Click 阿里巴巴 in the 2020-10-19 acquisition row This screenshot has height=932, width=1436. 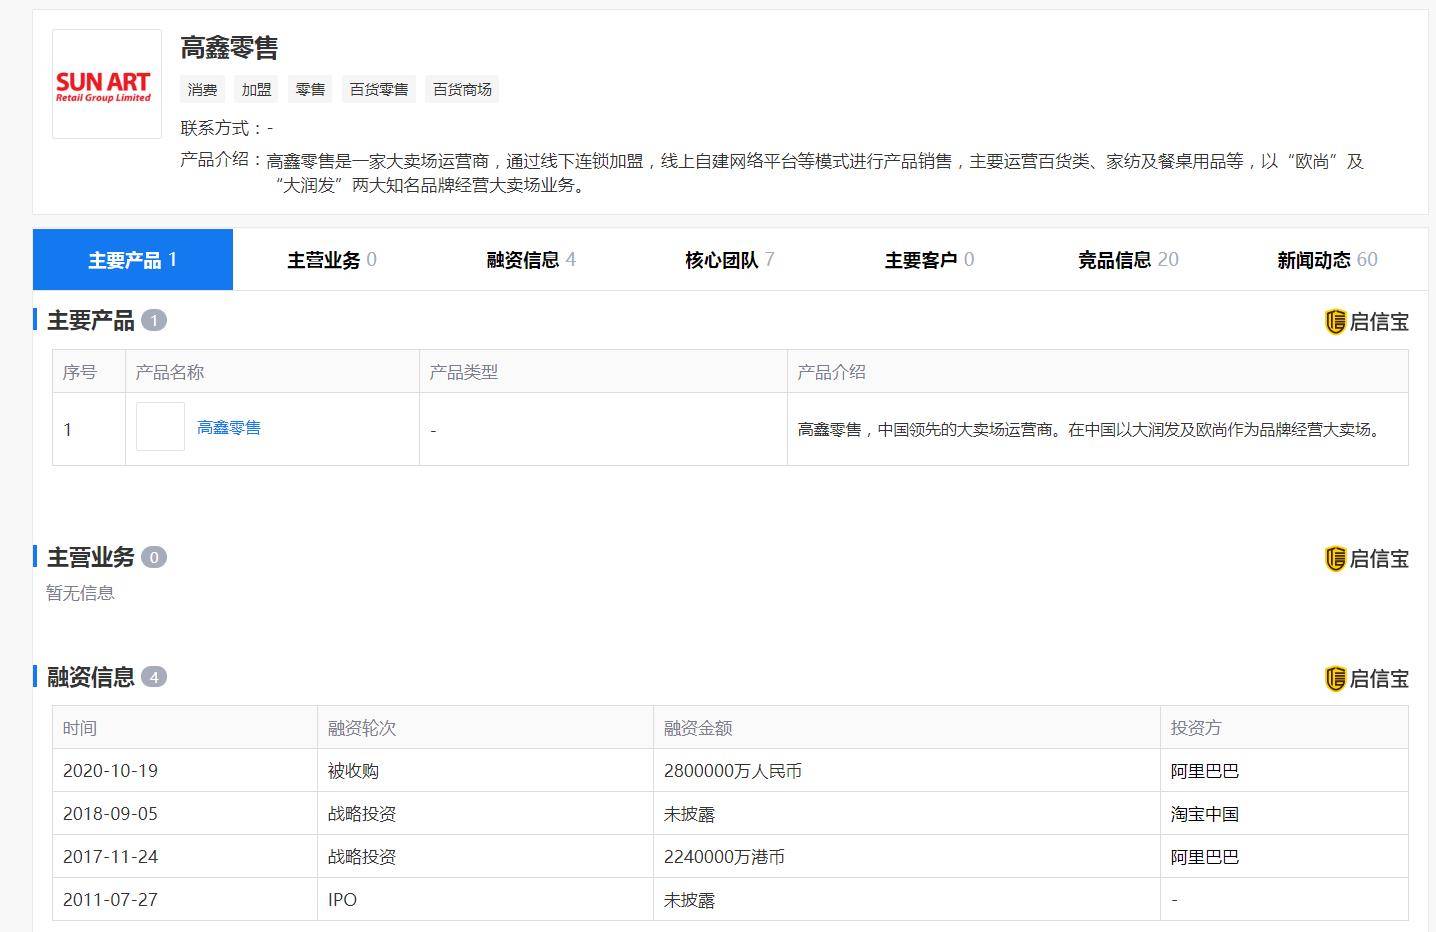click(1204, 771)
